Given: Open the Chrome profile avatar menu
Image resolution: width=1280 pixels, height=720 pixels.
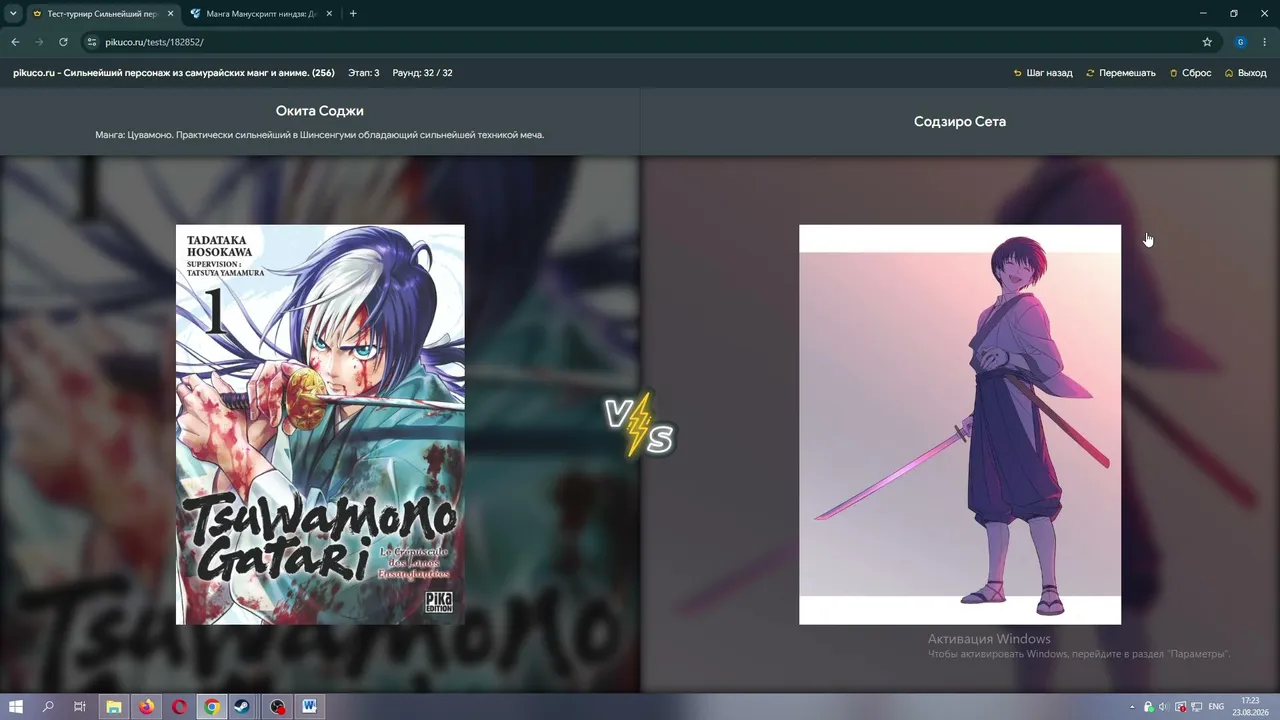Looking at the screenshot, I should tap(1240, 42).
